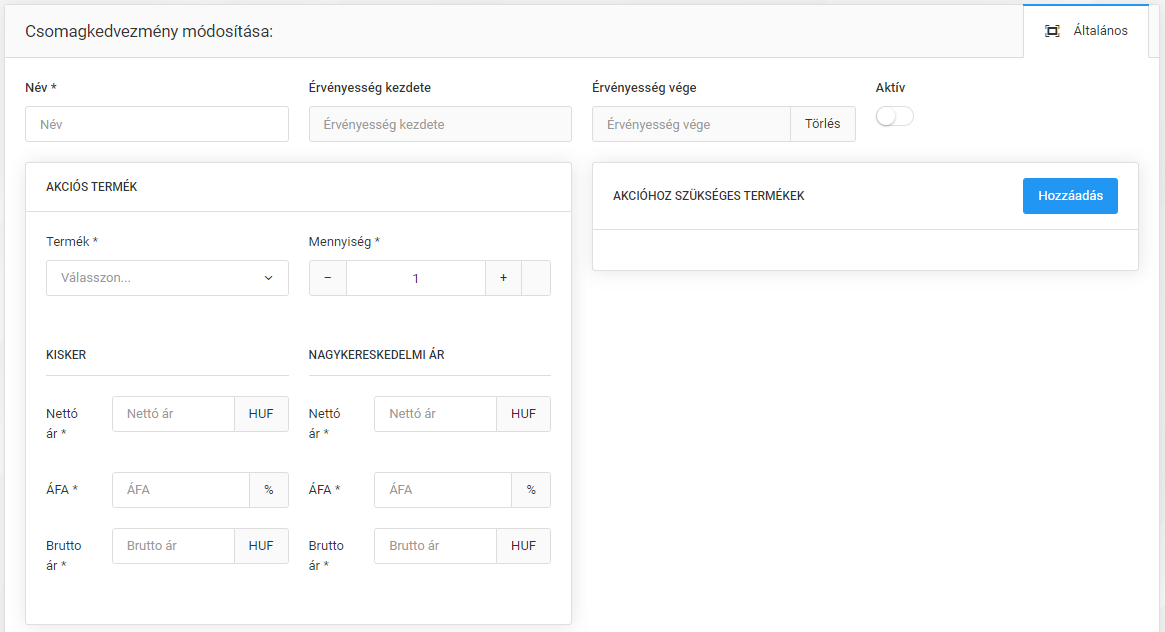Open the Érvényesség kezdete date field
This screenshot has height=632, width=1165.
[x=440, y=125]
